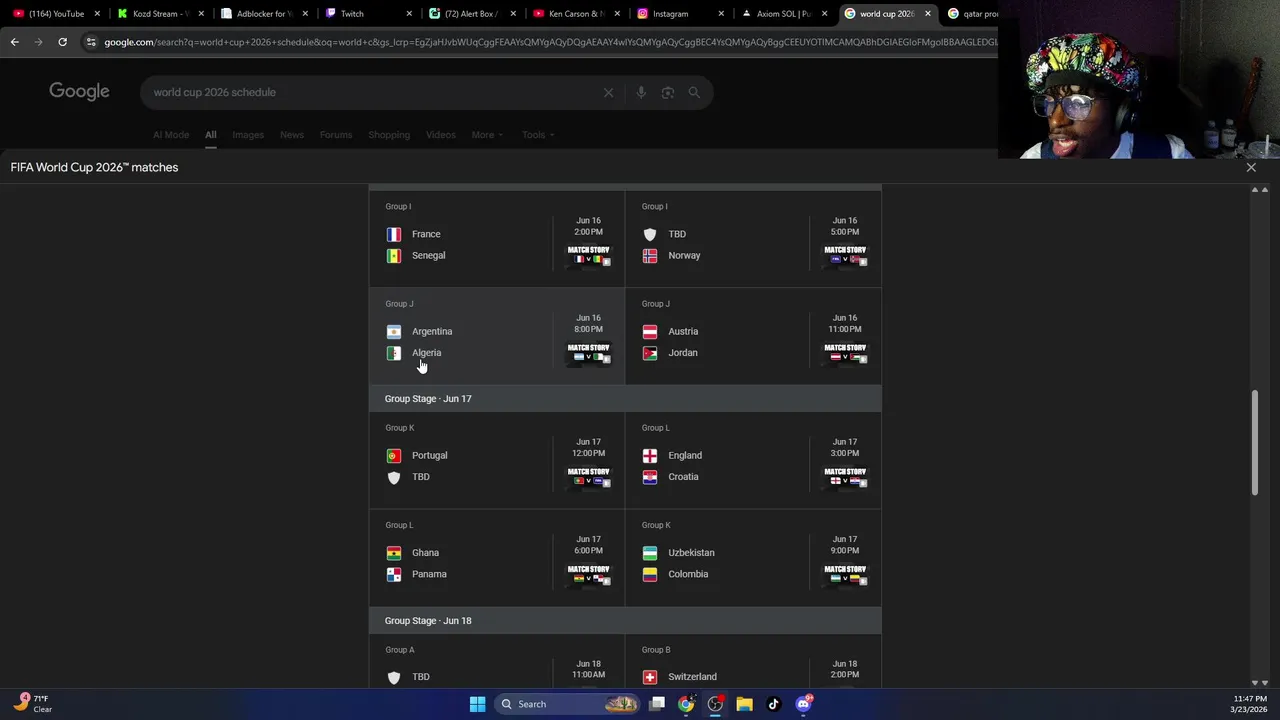Image resolution: width=1280 pixels, height=720 pixels.
Task: Click the google.com address bar URL
Action: point(550,42)
